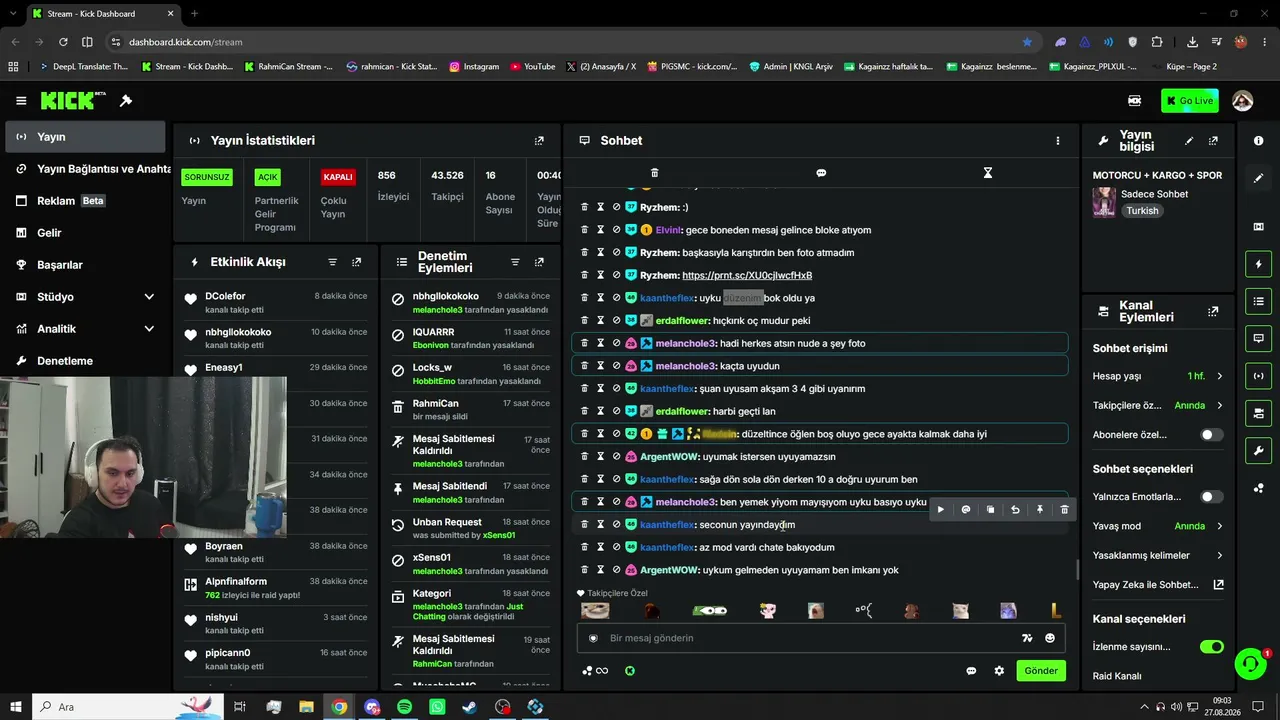Open the YouTube bookmark in the bookmarks bar
The height and width of the screenshot is (720, 1280).
tap(532, 67)
